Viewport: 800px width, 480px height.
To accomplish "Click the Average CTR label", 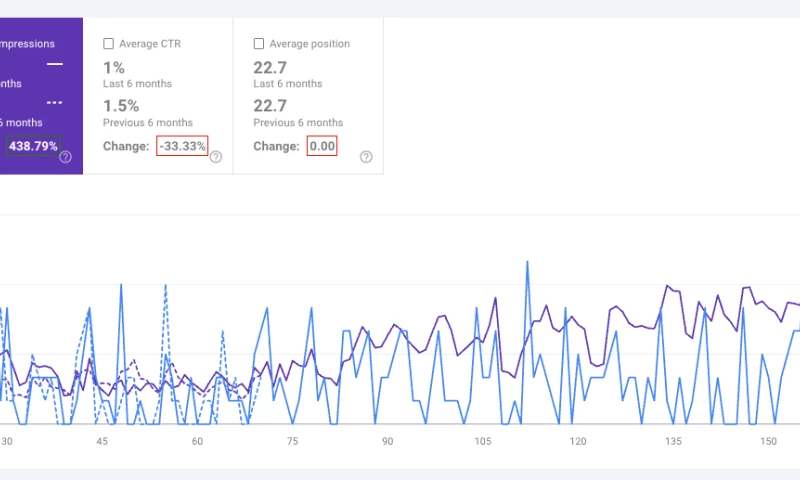I will (x=150, y=44).
